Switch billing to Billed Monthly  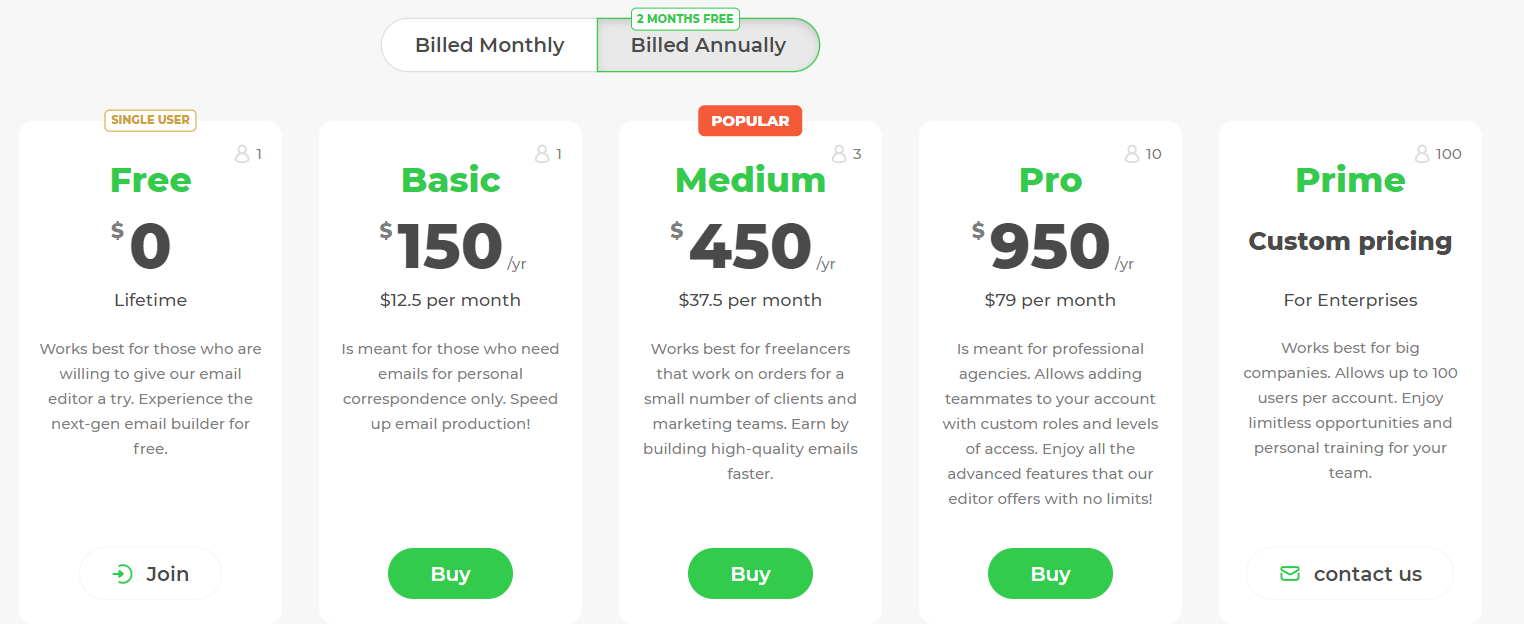pyautogui.click(x=489, y=45)
